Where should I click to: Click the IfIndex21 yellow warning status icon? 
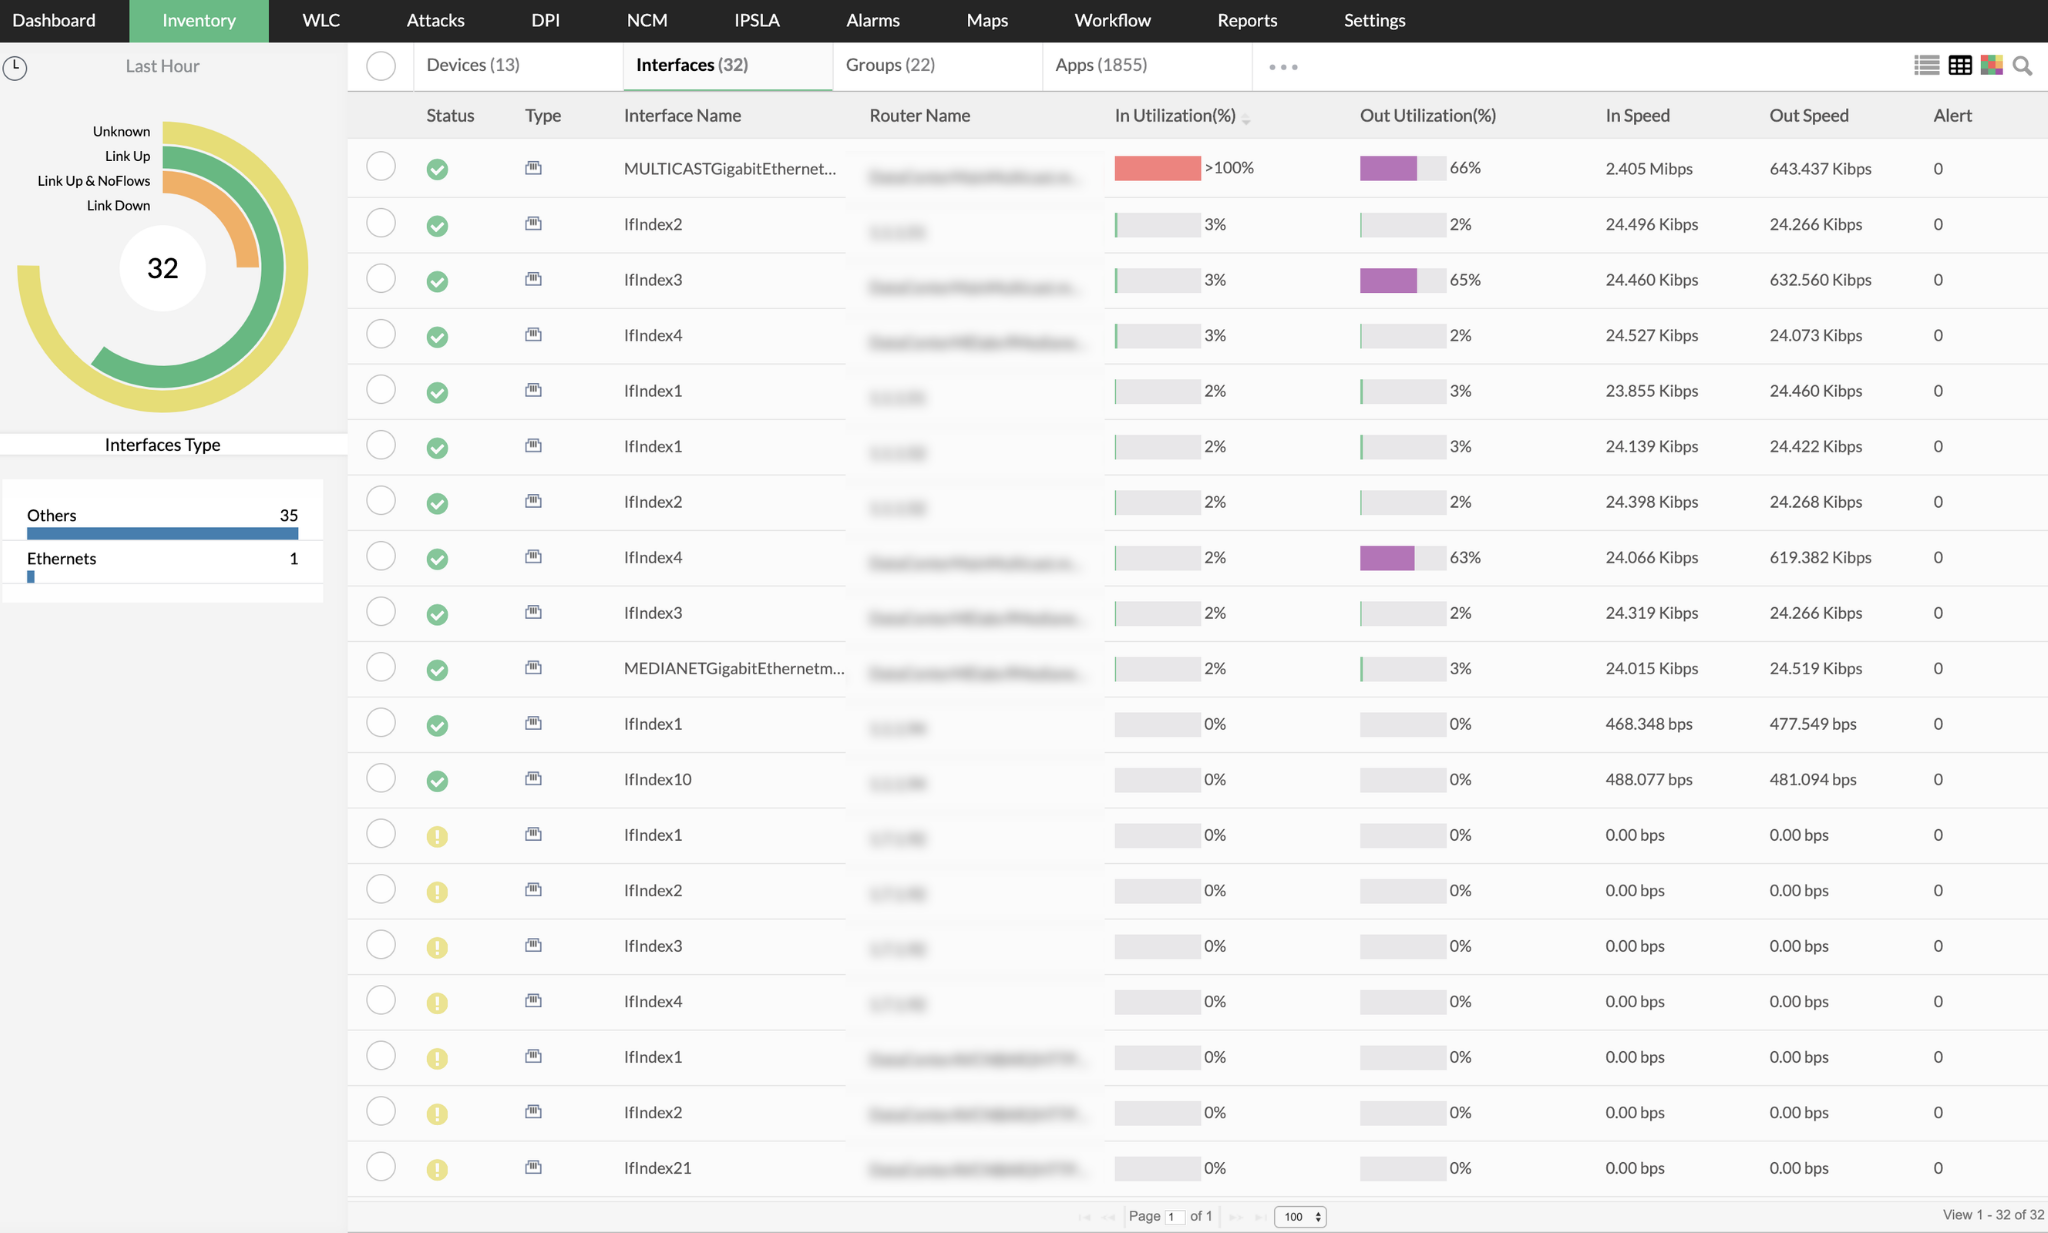437,1169
